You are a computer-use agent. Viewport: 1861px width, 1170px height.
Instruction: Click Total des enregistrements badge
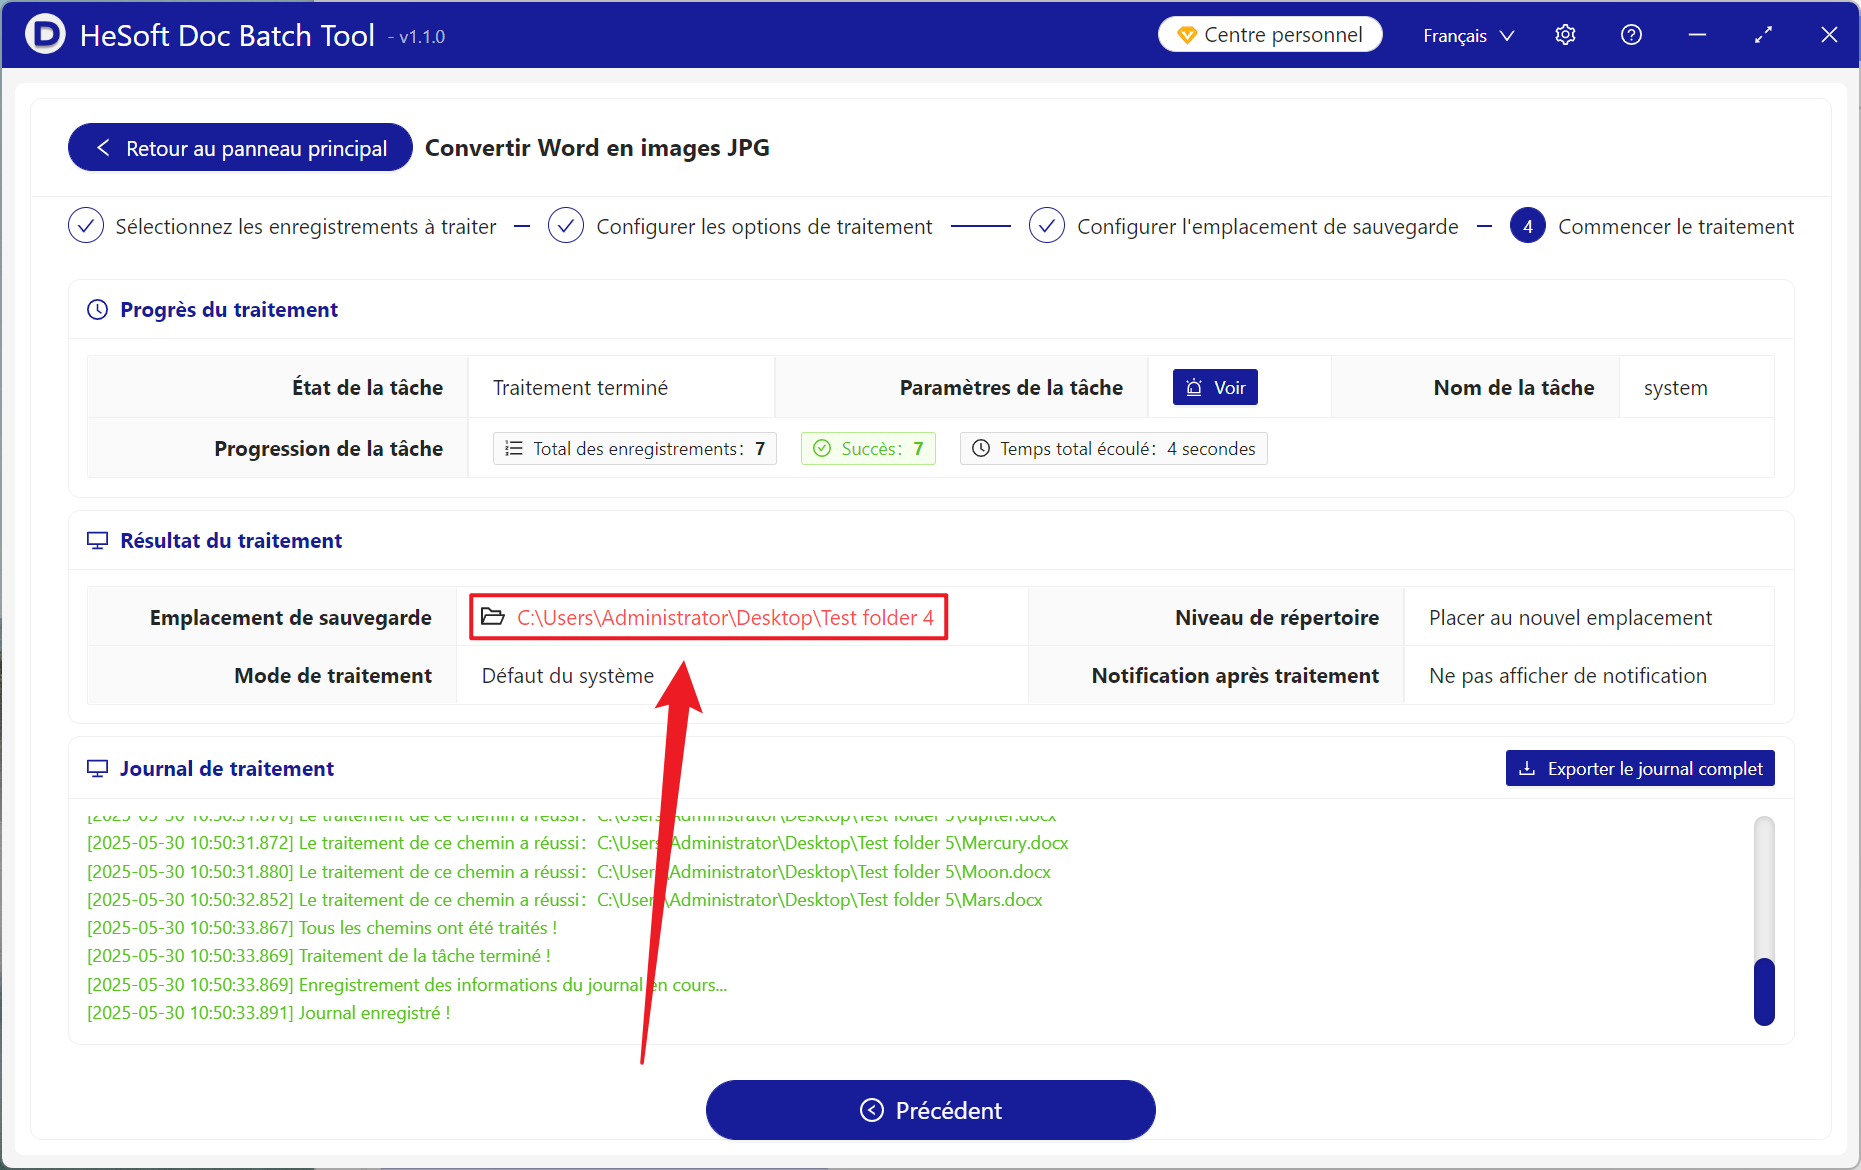pos(635,449)
